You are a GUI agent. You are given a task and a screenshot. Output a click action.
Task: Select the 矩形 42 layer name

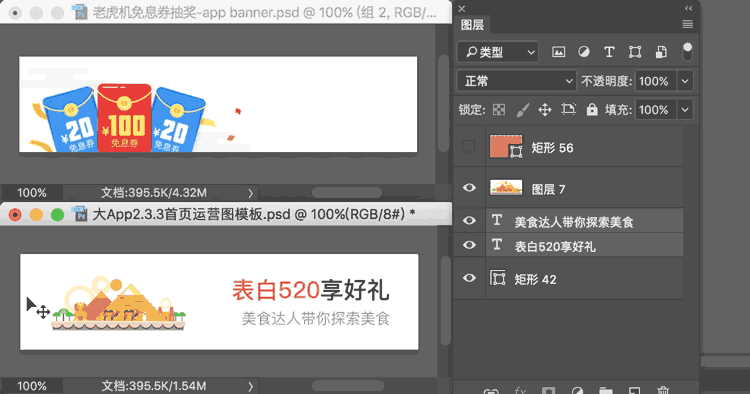535,279
